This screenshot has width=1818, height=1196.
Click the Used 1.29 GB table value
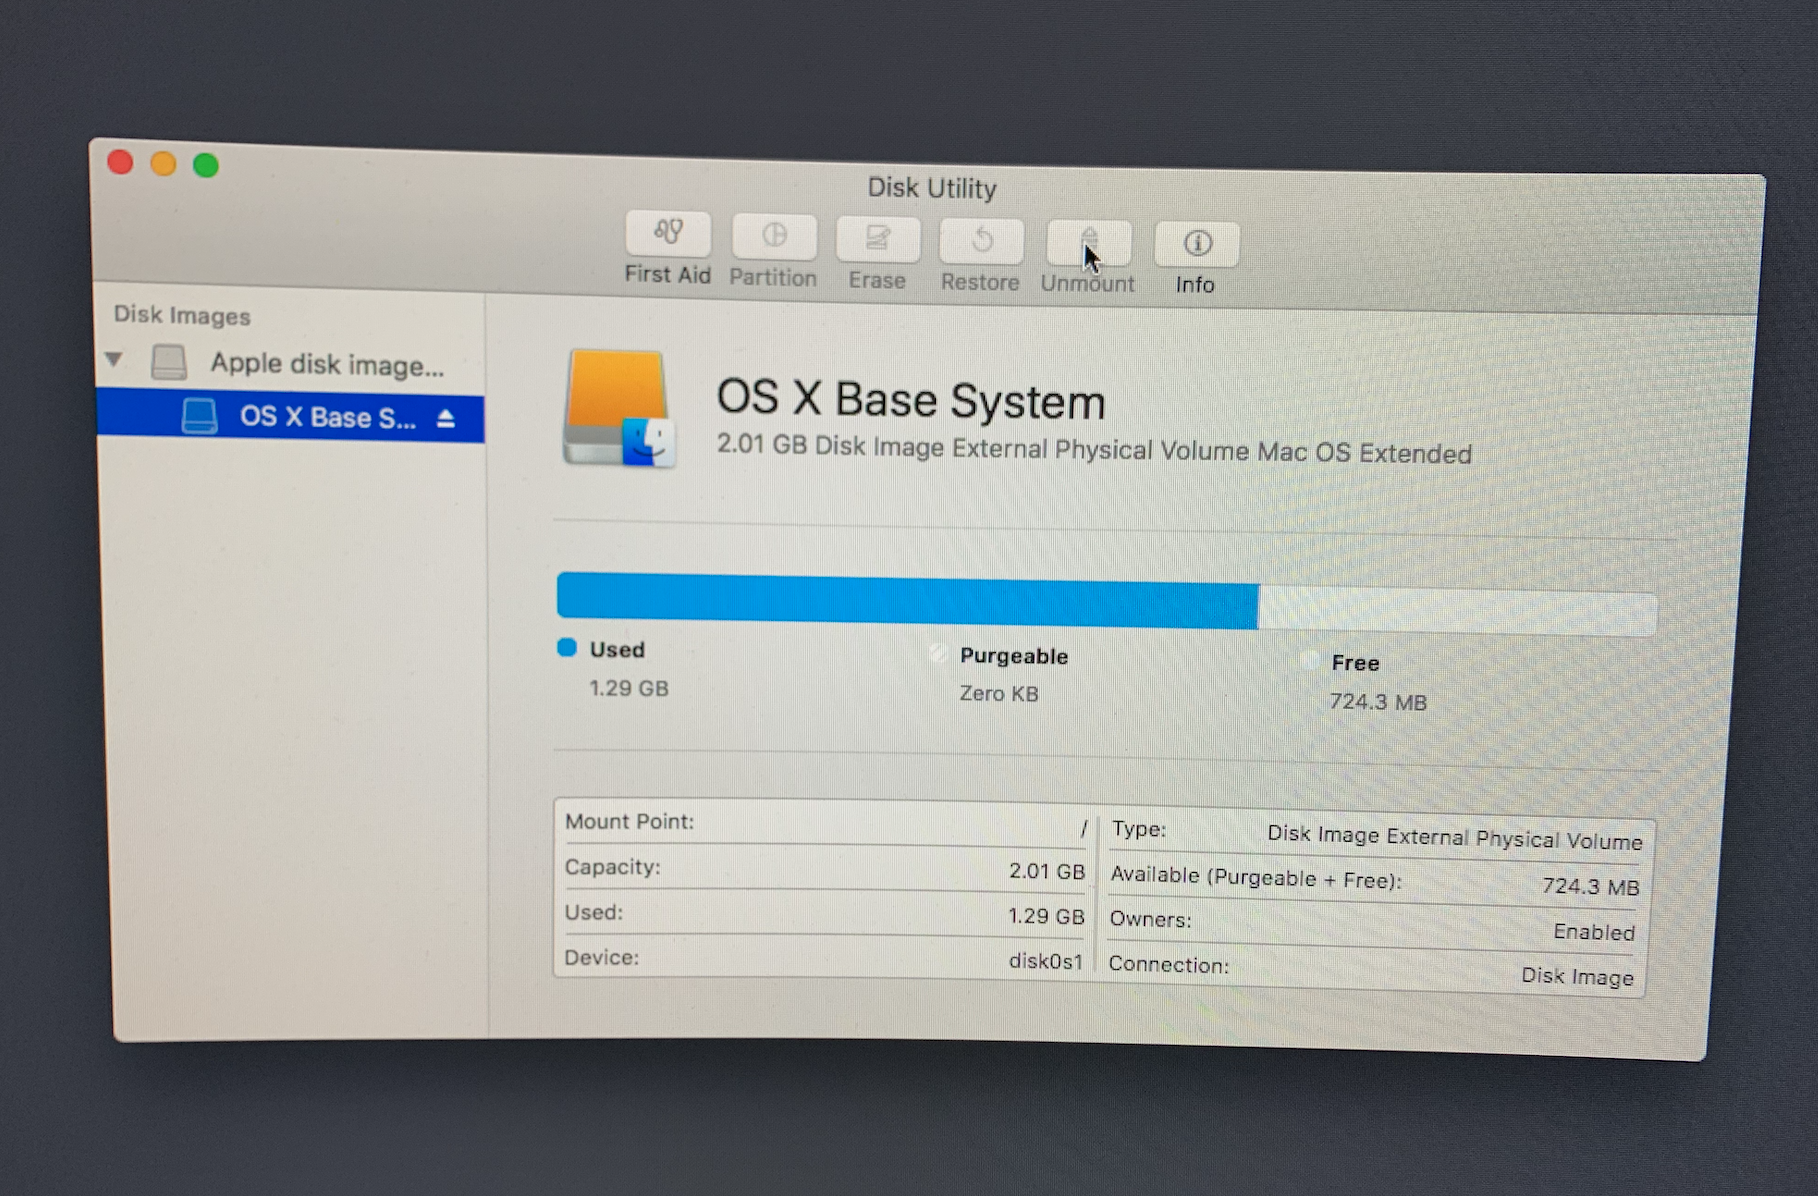click(1046, 916)
